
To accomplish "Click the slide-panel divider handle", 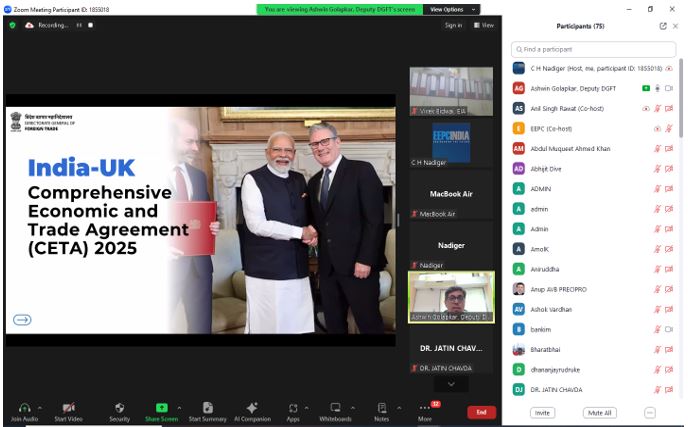I will click(x=398, y=220).
